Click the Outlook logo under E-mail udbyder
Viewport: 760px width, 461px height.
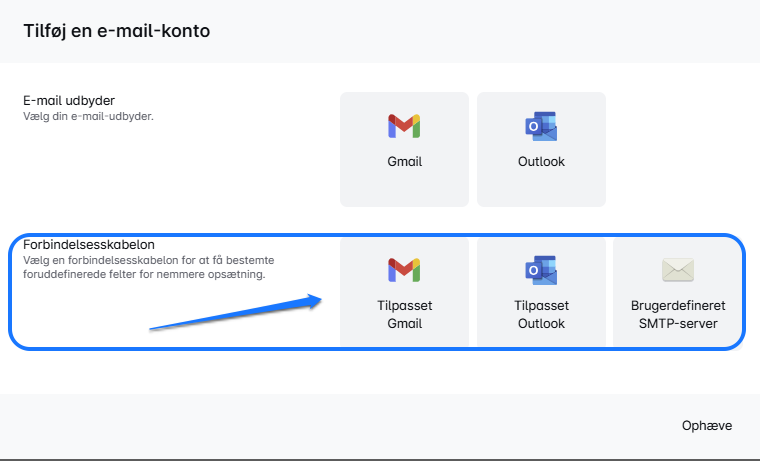point(541,126)
